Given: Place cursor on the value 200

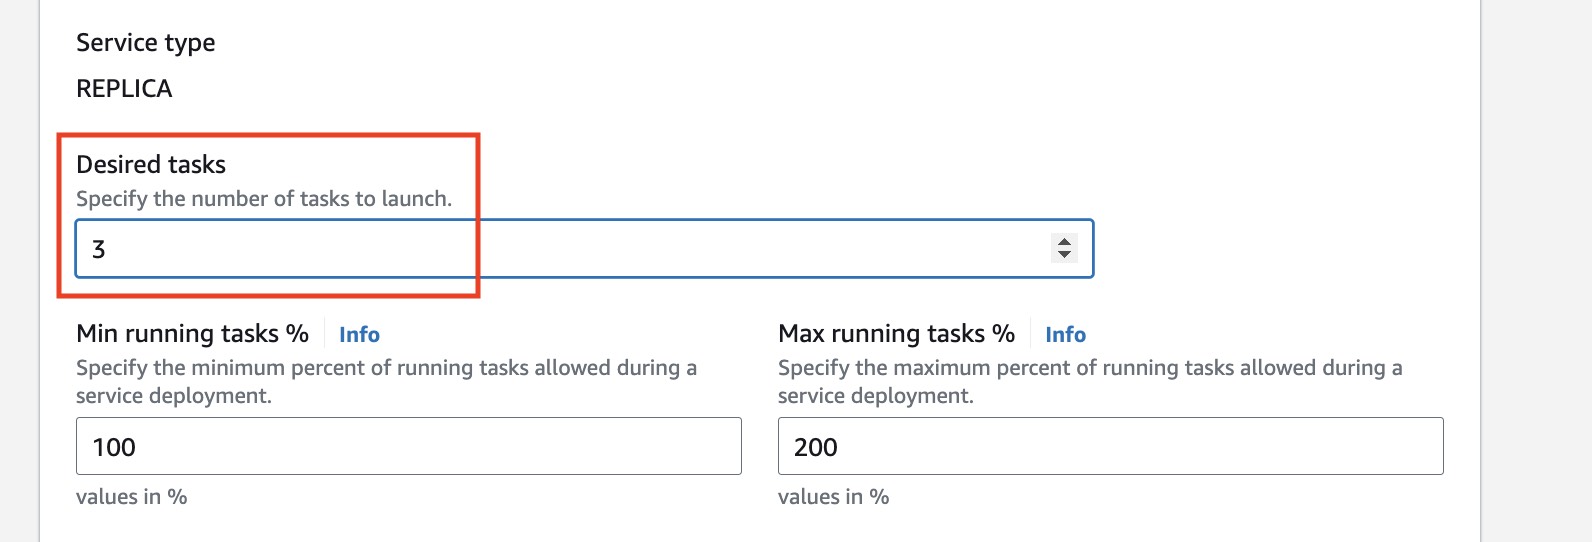Looking at the screenshot, I should 816,447.
